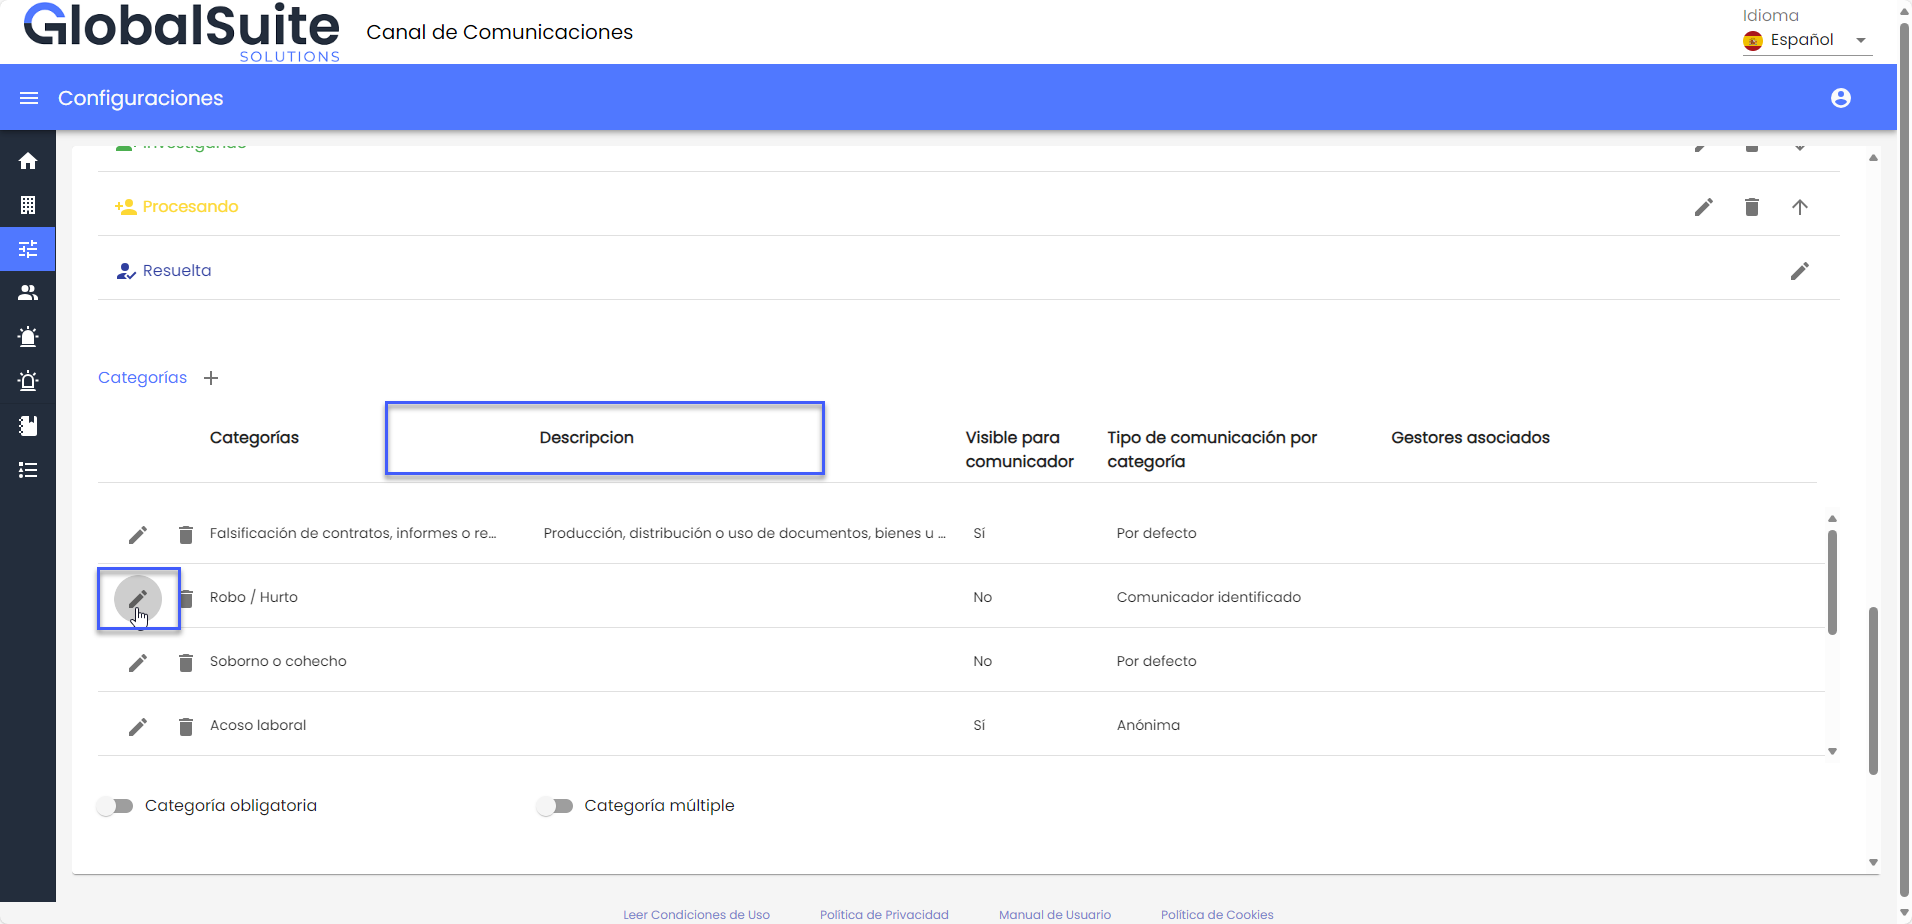Go to home in the sidebar

coord(28,161)
